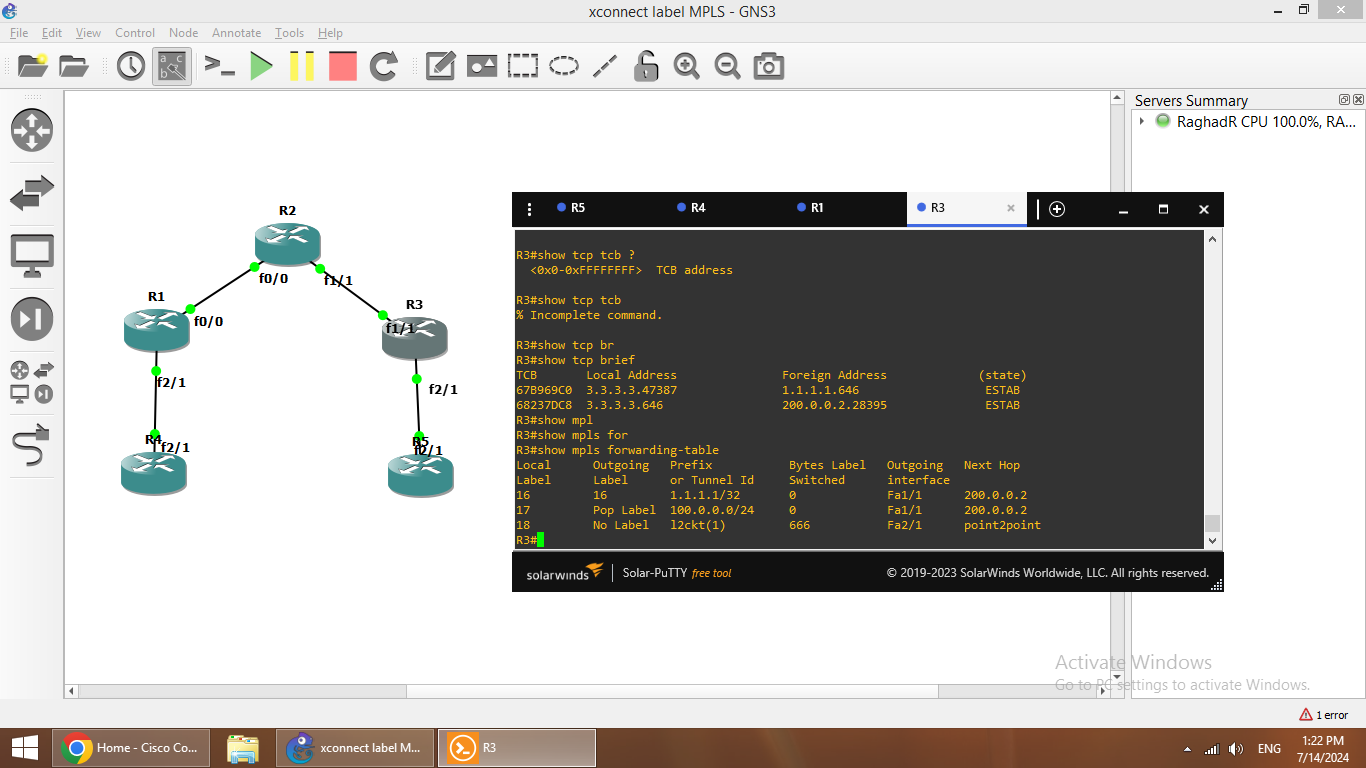Toggle interface labels visibility
Image resolution: width=1366 pixels, height=768 pixels.
click(x=171, y=66)
